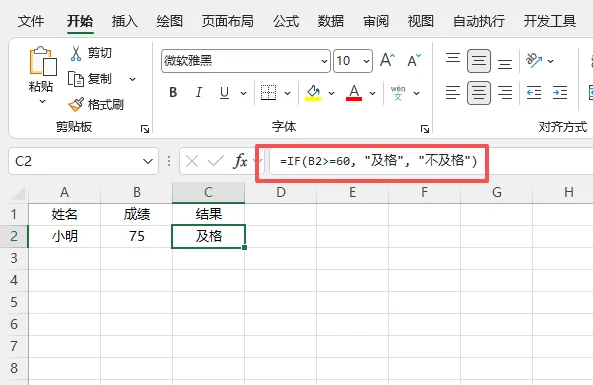Expand the phonetic guide dropdown arrow

(416, 93)
